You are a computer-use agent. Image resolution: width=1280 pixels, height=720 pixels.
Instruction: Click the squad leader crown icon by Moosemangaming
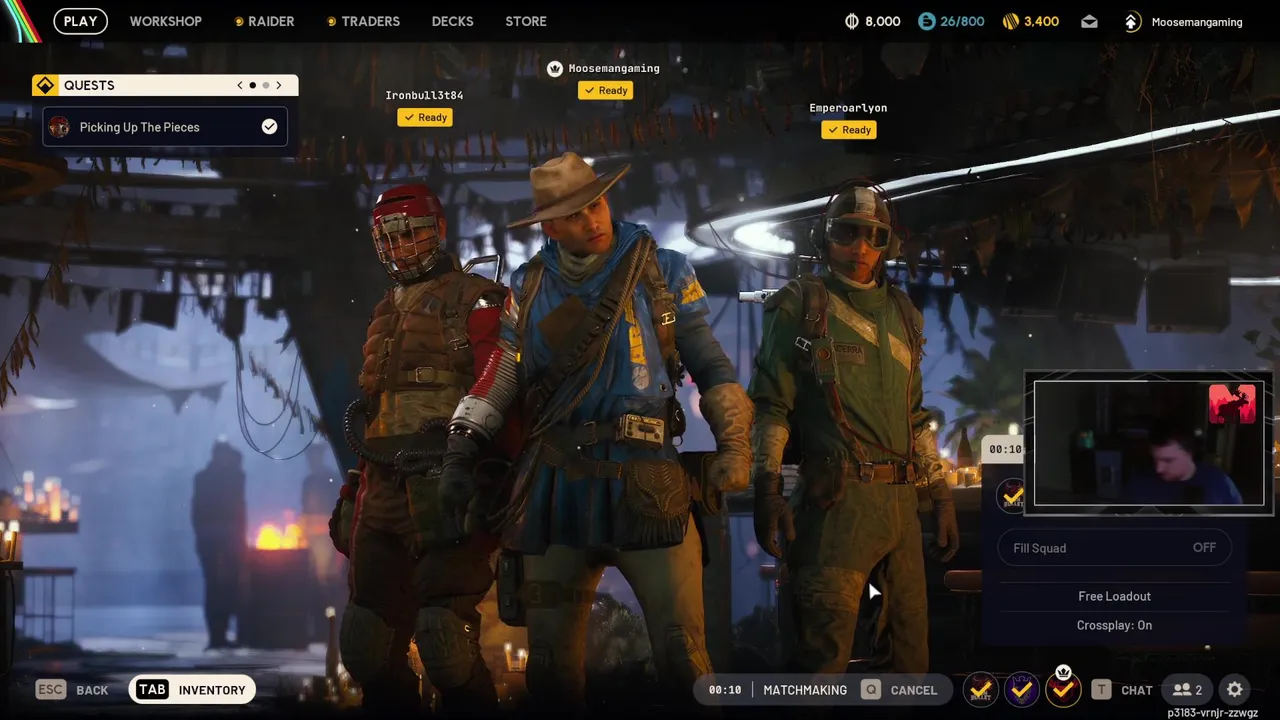click(555, 68)
